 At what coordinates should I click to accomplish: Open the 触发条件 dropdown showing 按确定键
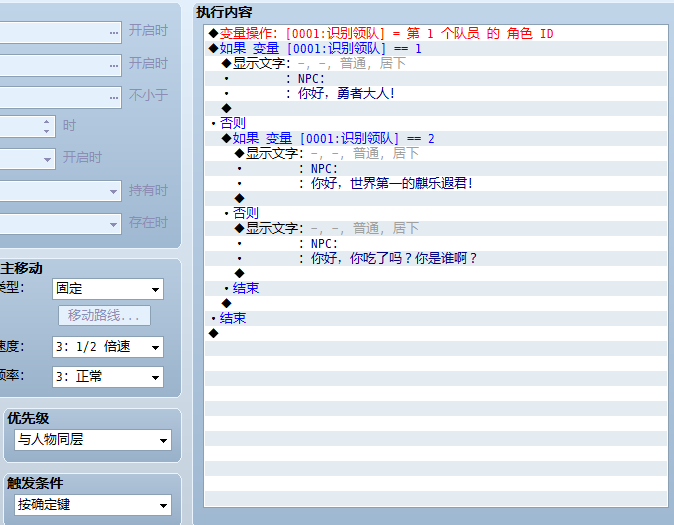(x=93, y=505)
